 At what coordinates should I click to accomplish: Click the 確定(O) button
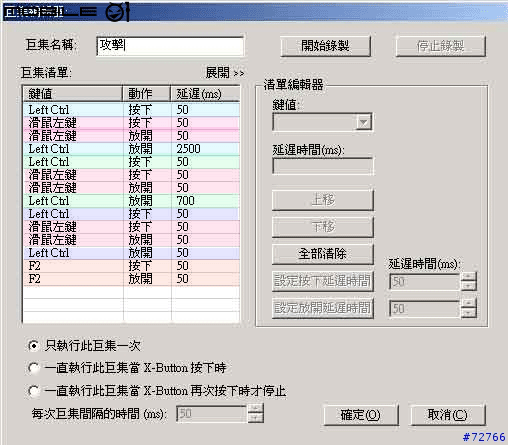[361, 415]
